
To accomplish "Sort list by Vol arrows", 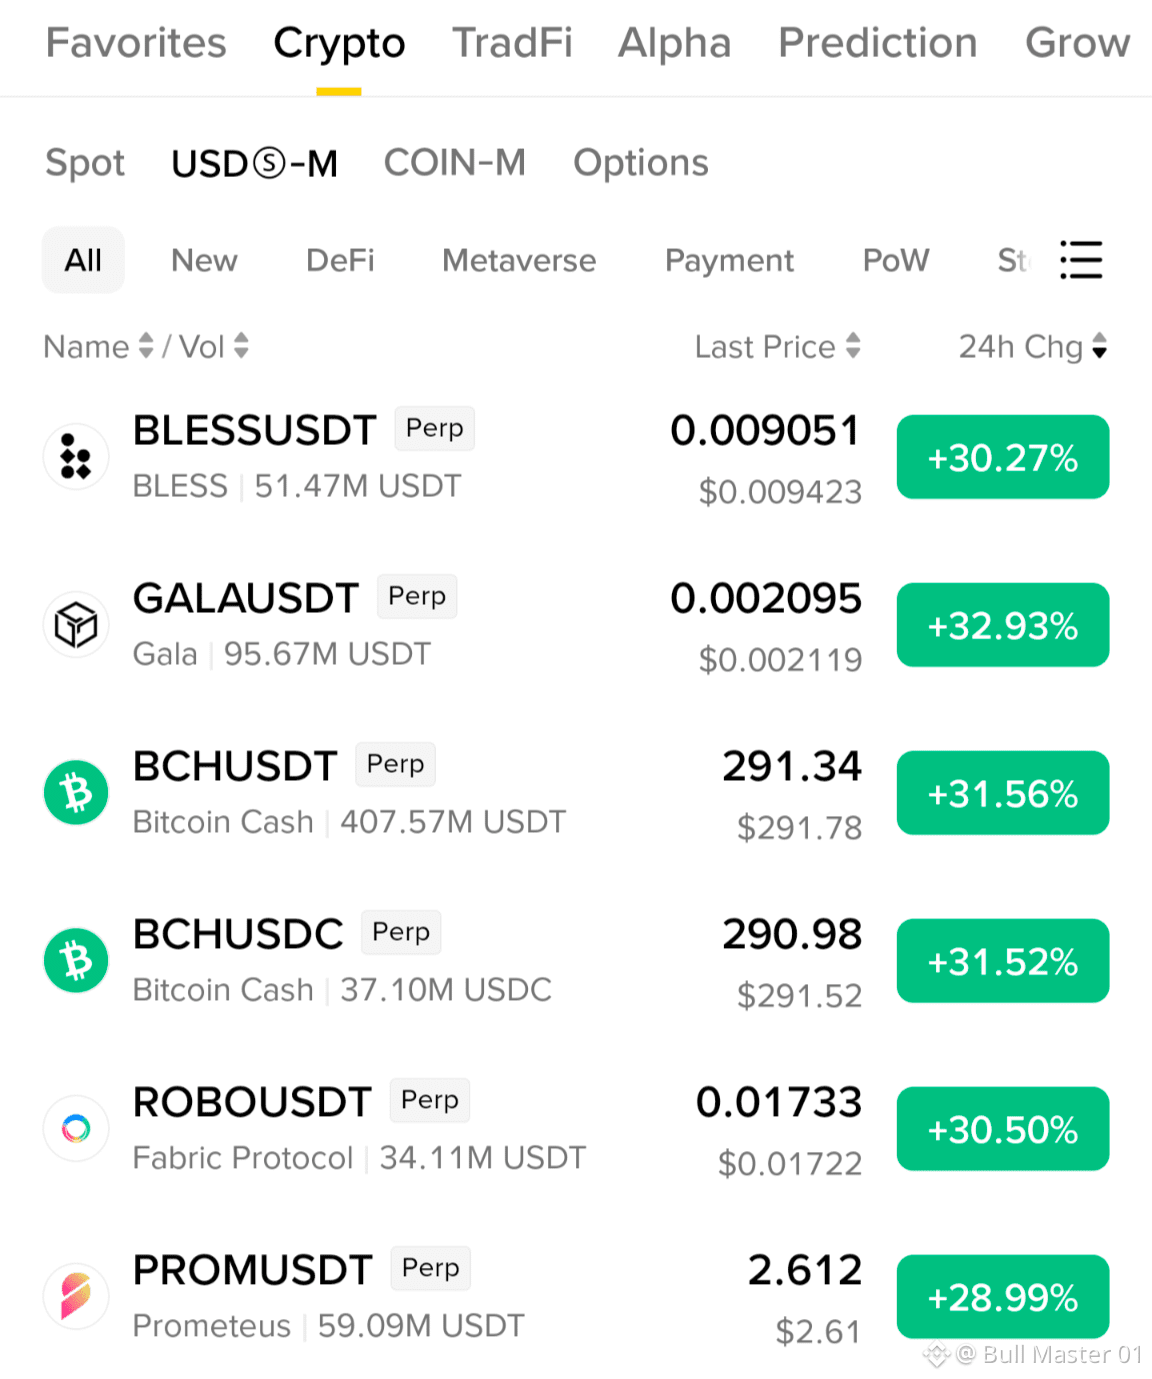I will [241, 346].
